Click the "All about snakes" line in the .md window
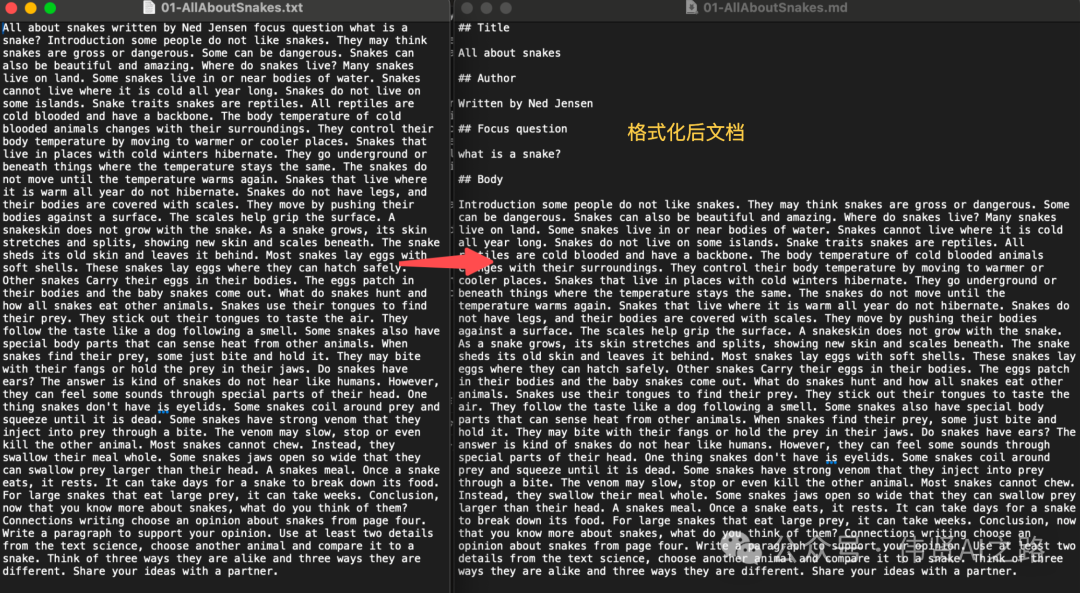The width and height of the screenshot is (1080, 593). click(509, 53)
